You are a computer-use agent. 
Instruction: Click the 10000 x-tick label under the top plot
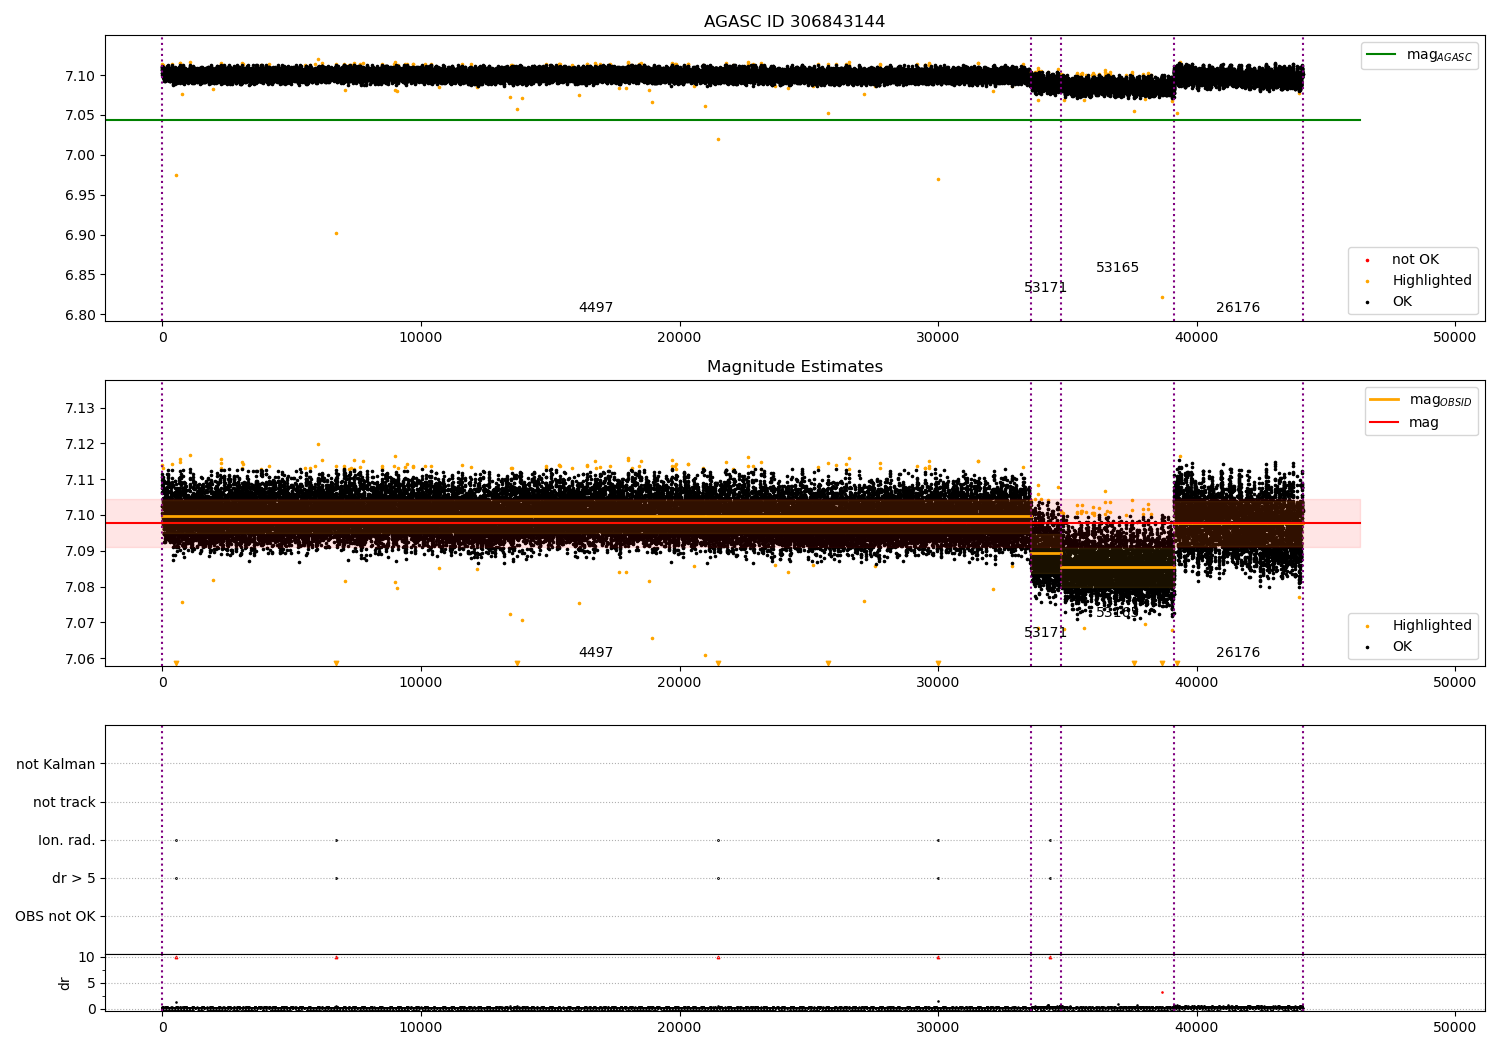(421, 338)
